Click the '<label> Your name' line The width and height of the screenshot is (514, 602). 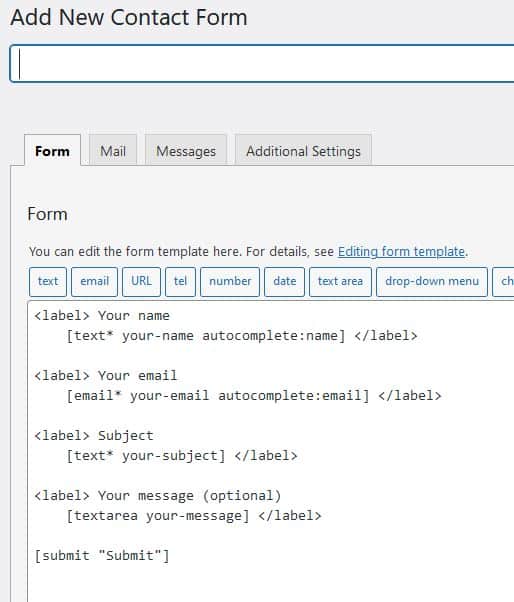point(102,316)
